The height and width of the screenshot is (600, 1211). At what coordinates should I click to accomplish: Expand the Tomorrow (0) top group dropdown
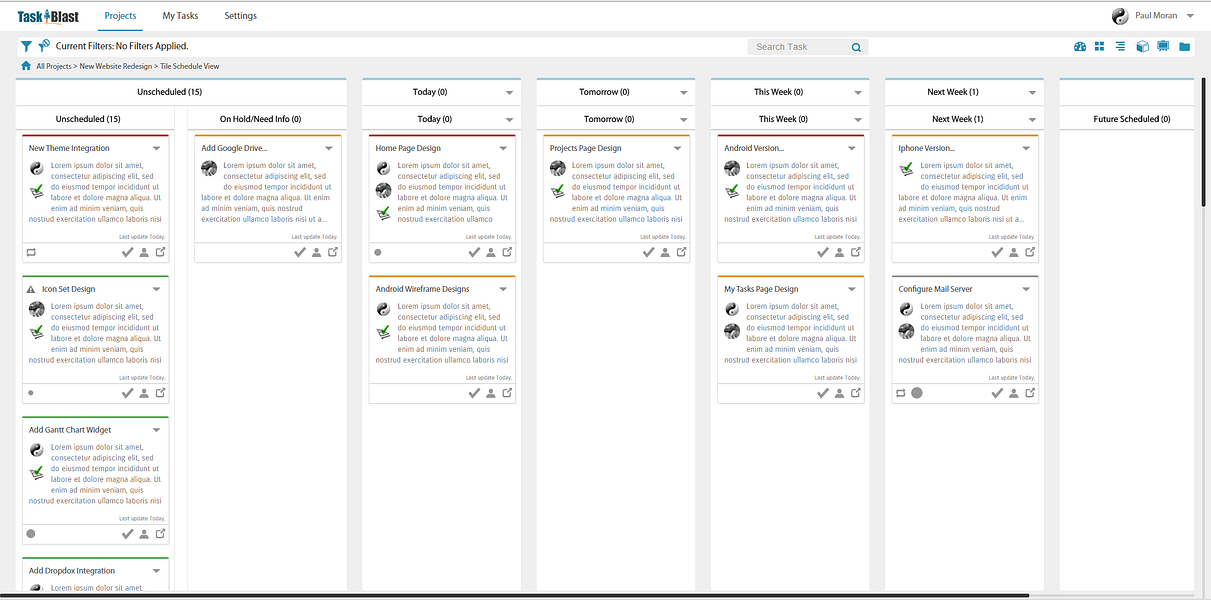tap(684, 92)
